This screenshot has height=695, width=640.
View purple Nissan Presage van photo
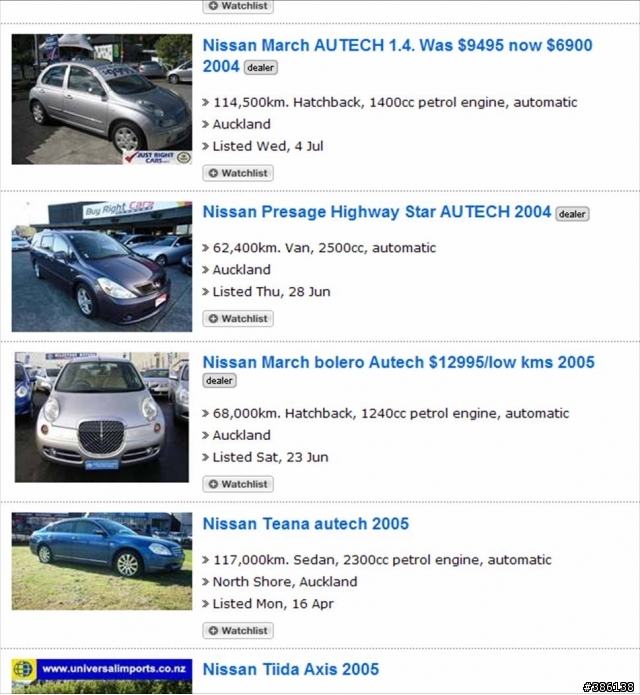click(102, 266)
